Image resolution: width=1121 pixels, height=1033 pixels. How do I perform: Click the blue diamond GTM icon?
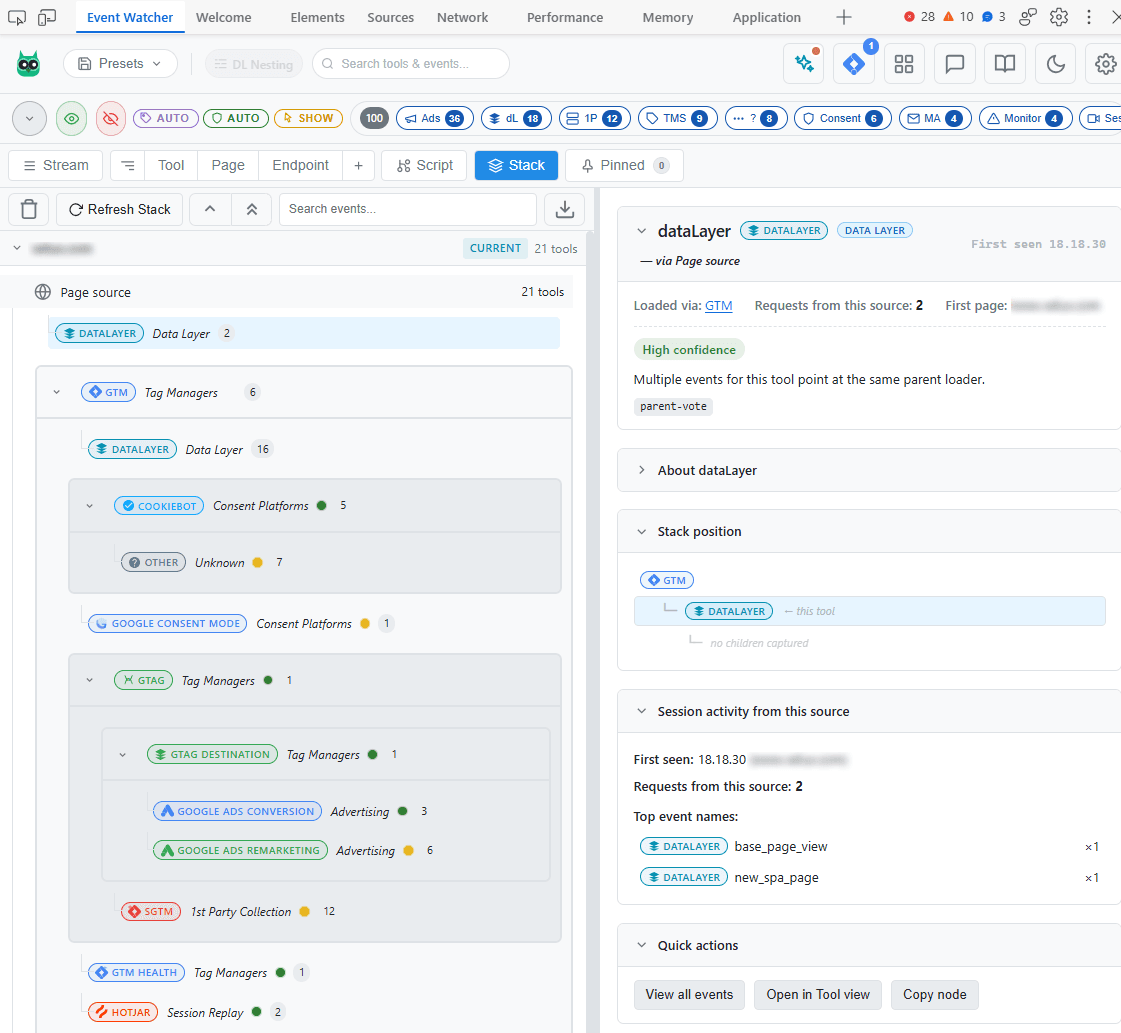pos(854,64)
